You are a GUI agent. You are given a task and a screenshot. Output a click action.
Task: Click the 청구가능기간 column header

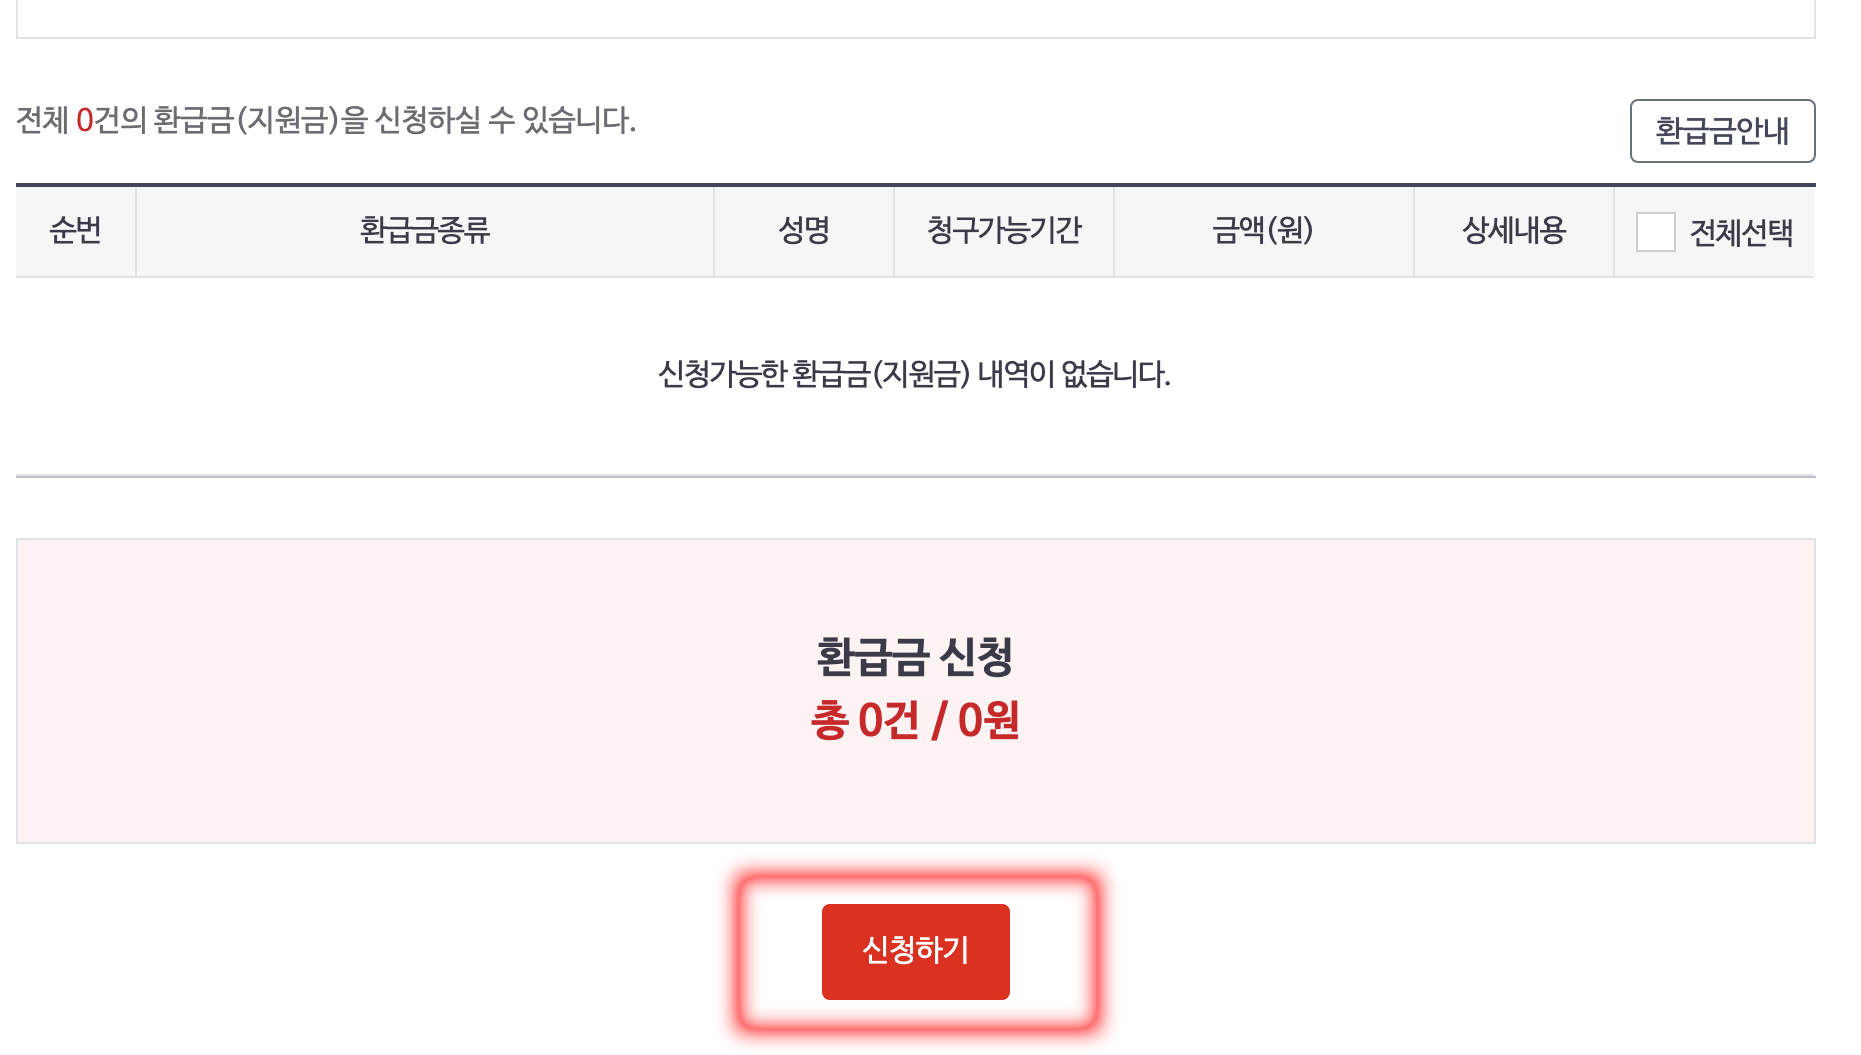(x=1004, y=231)
